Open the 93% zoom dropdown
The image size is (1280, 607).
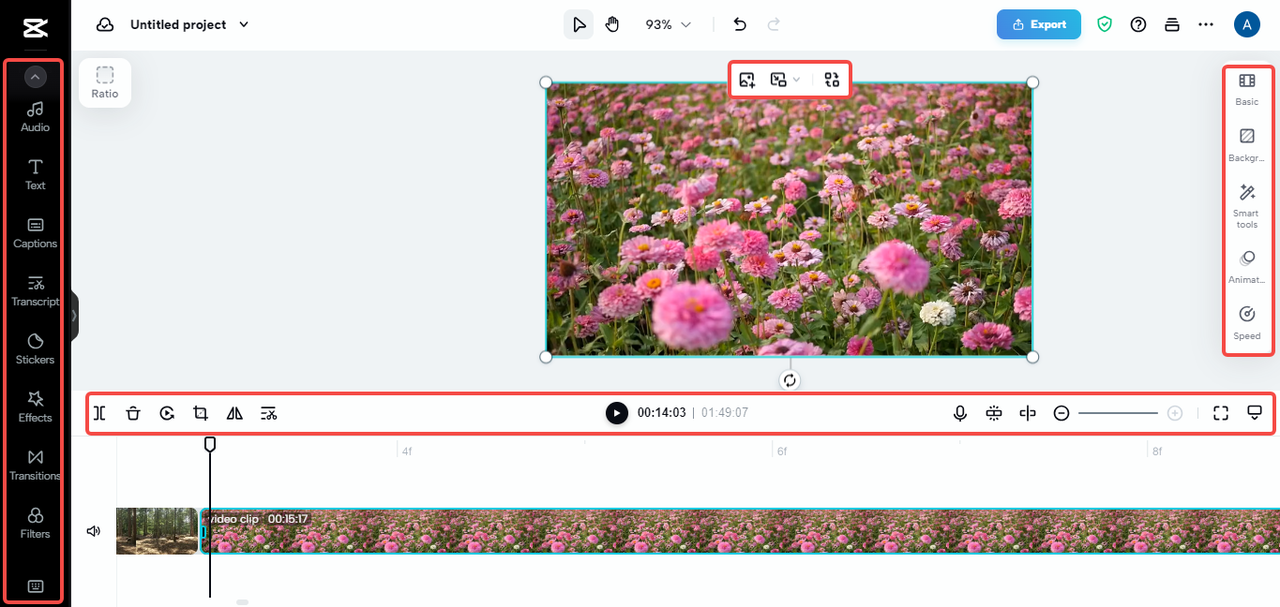(668, 25)
